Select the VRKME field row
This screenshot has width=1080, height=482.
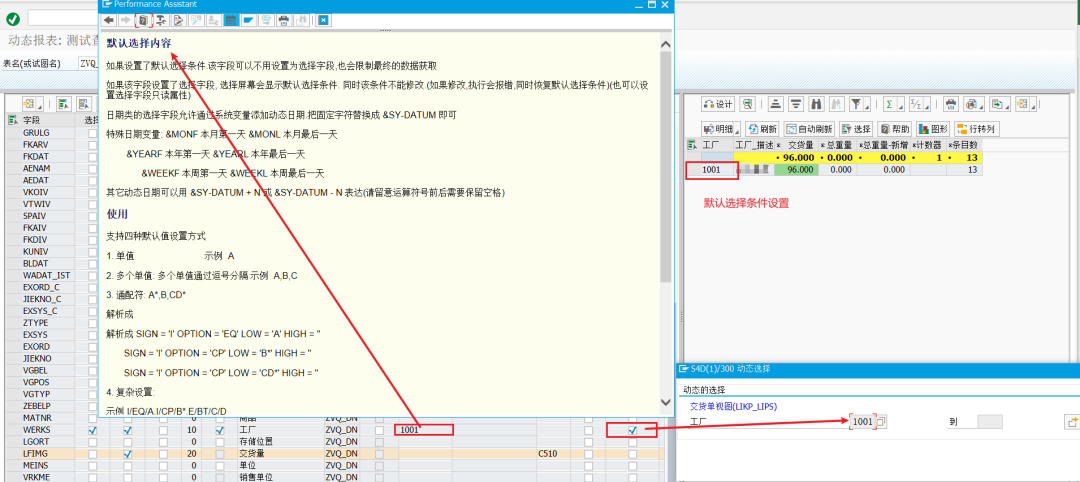point(12,477)
